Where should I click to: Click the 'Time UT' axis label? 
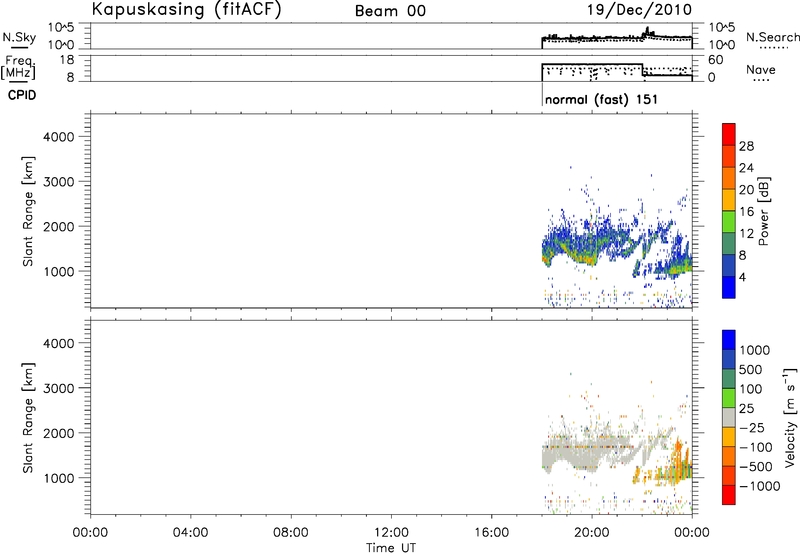point(391,548)
